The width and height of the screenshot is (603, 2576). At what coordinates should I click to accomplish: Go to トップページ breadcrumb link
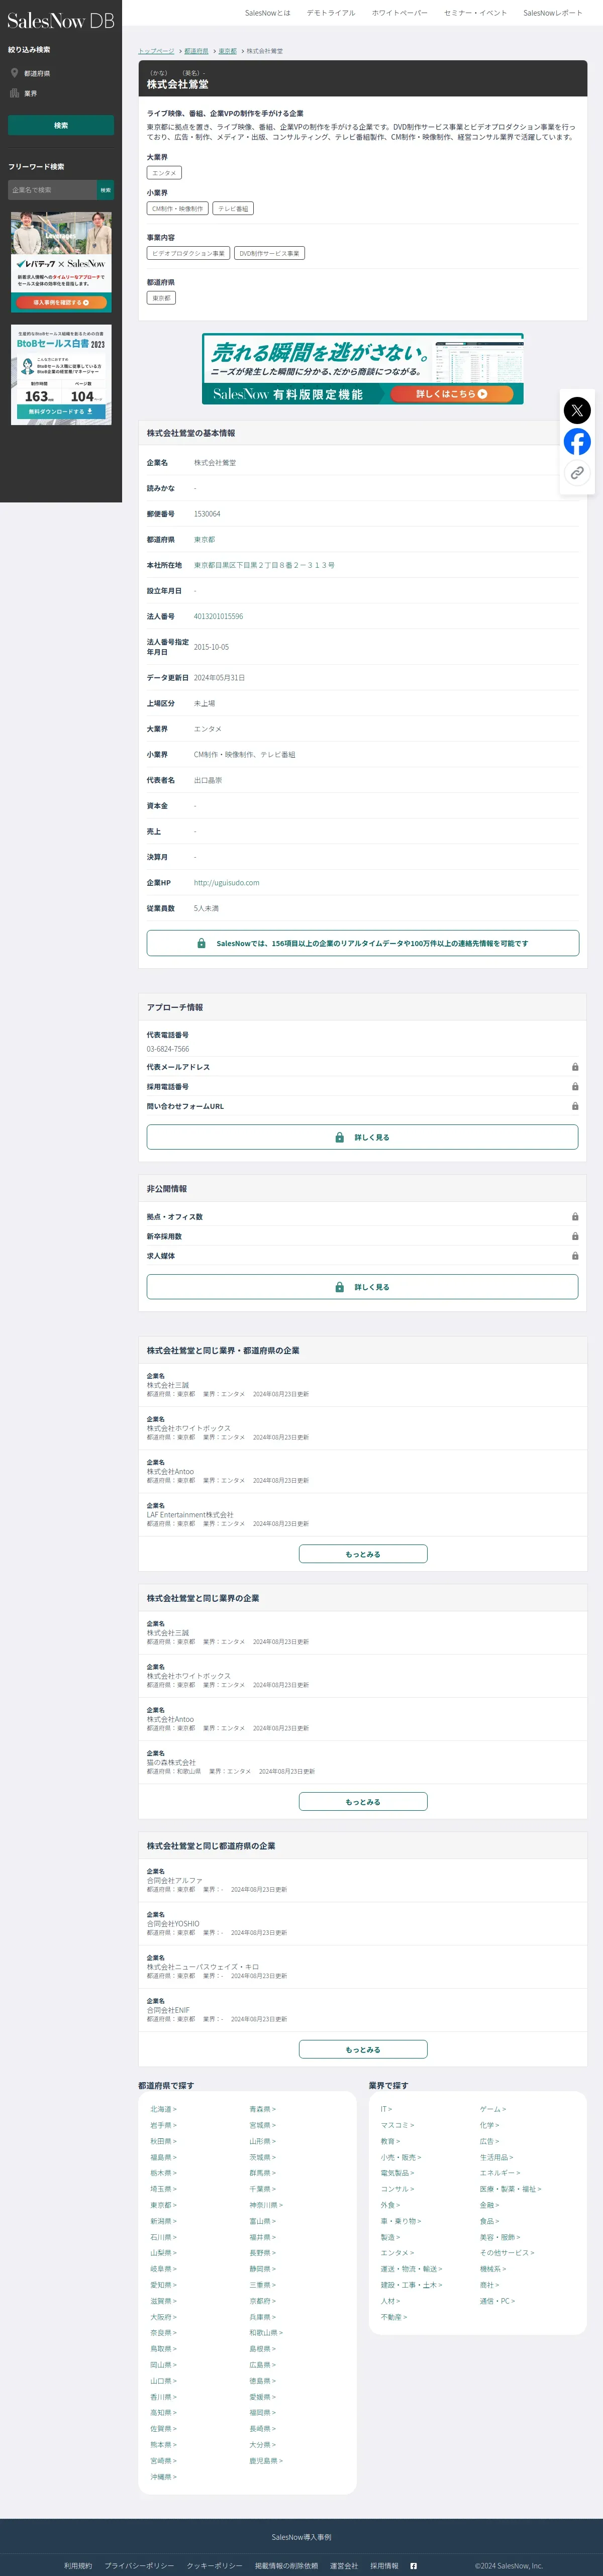pos(156,51)
